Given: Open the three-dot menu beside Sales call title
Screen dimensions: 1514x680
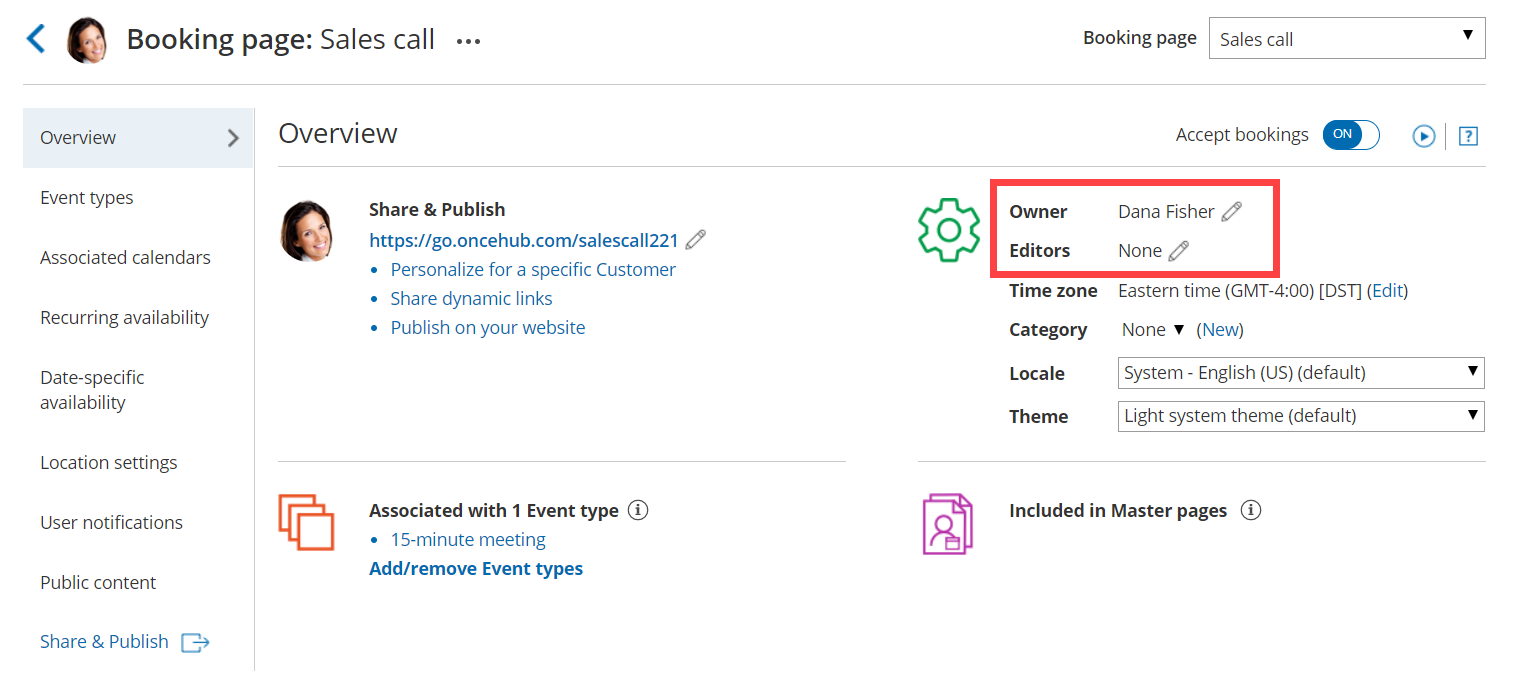Looking at the screenshot, I should [x=468, y=41].
